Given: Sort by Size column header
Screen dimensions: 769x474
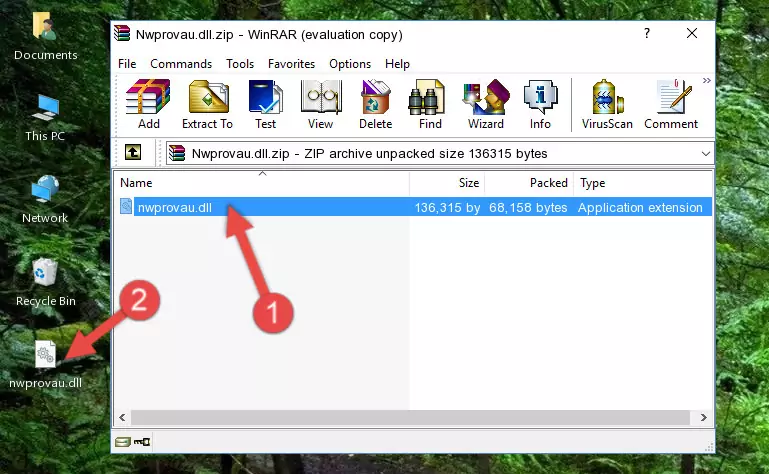Looking at the screenshot, I should (447, 183).
